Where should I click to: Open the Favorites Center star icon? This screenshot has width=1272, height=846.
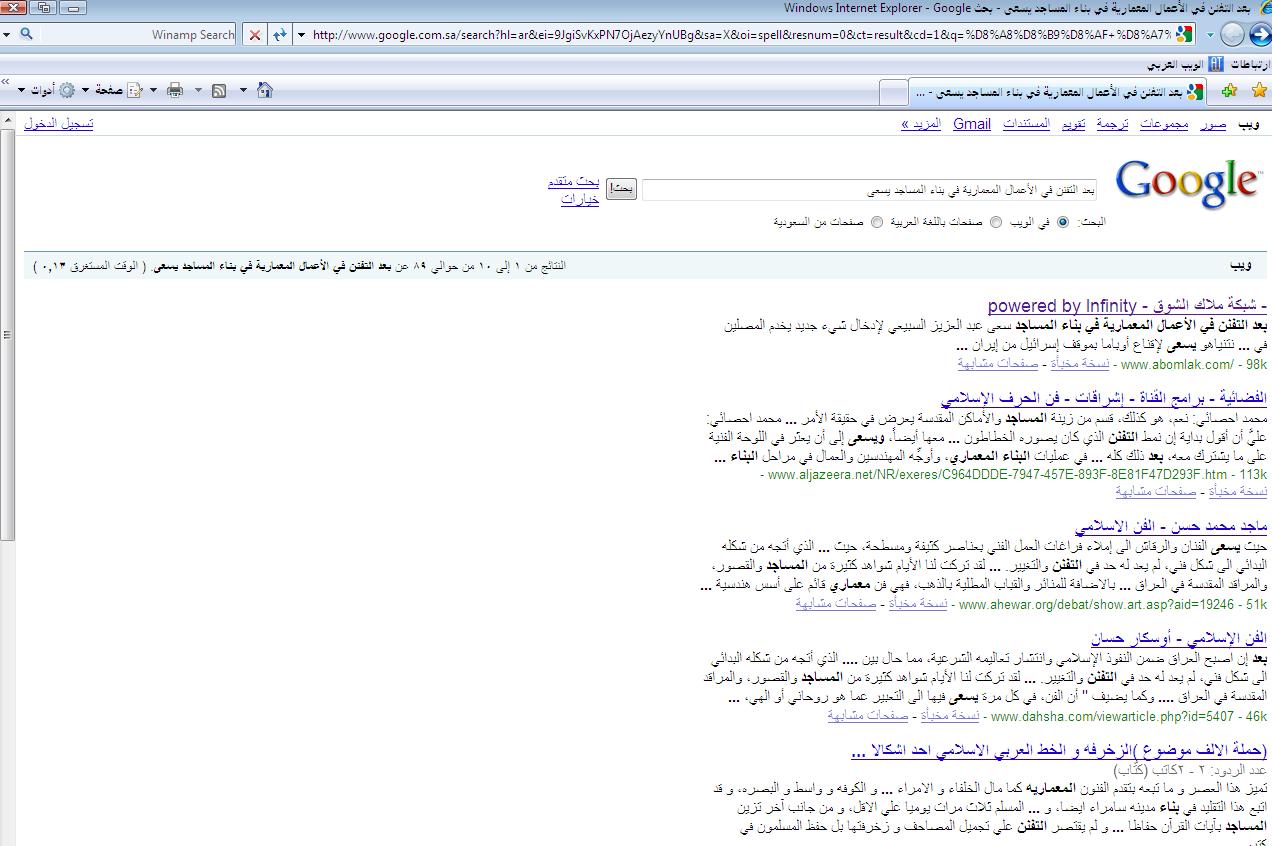pyautogui.click(x=1259, y=91)
